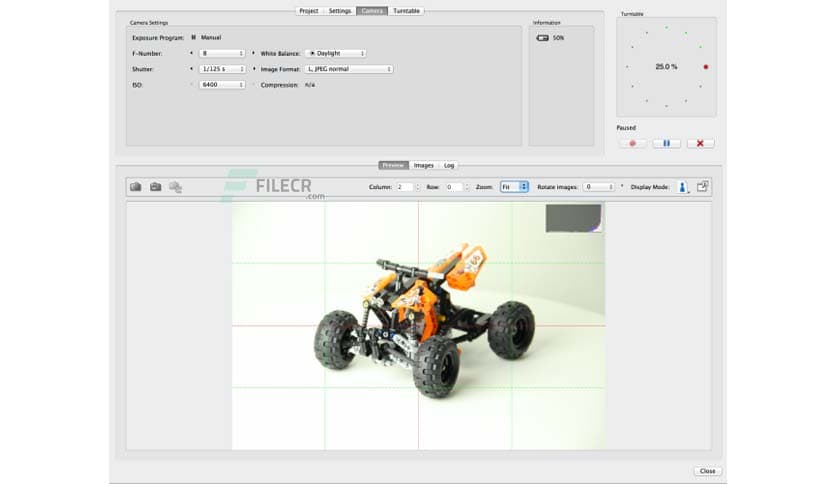Click the 25.0 % turntable progress text
Image resolution: width=836 pixels, height=484 pixels.
666,67
